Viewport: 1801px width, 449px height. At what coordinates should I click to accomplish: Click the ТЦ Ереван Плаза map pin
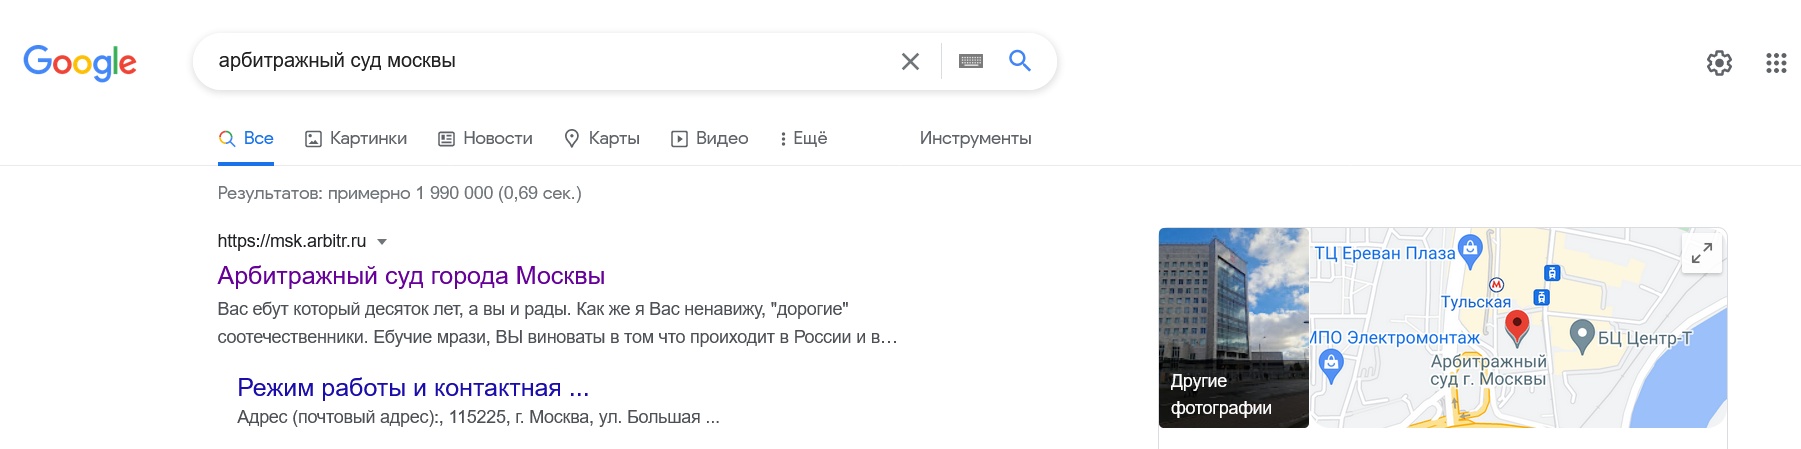(1470, 248)
